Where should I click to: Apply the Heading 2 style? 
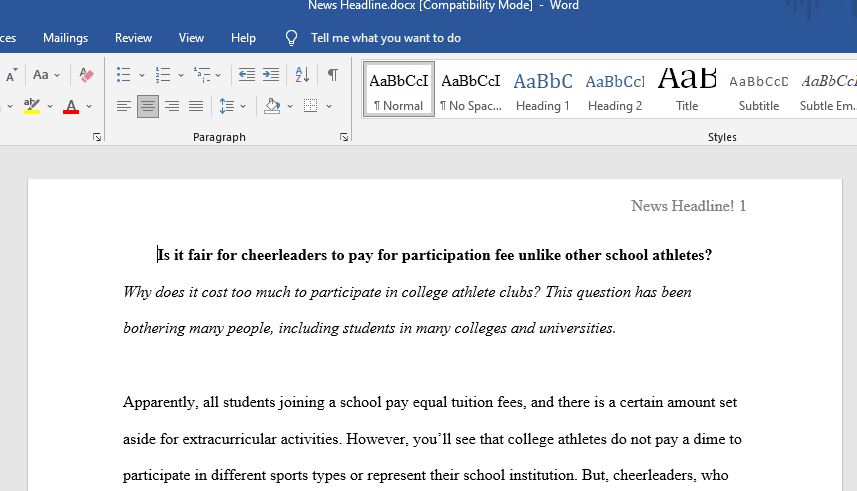click(615, 89)
